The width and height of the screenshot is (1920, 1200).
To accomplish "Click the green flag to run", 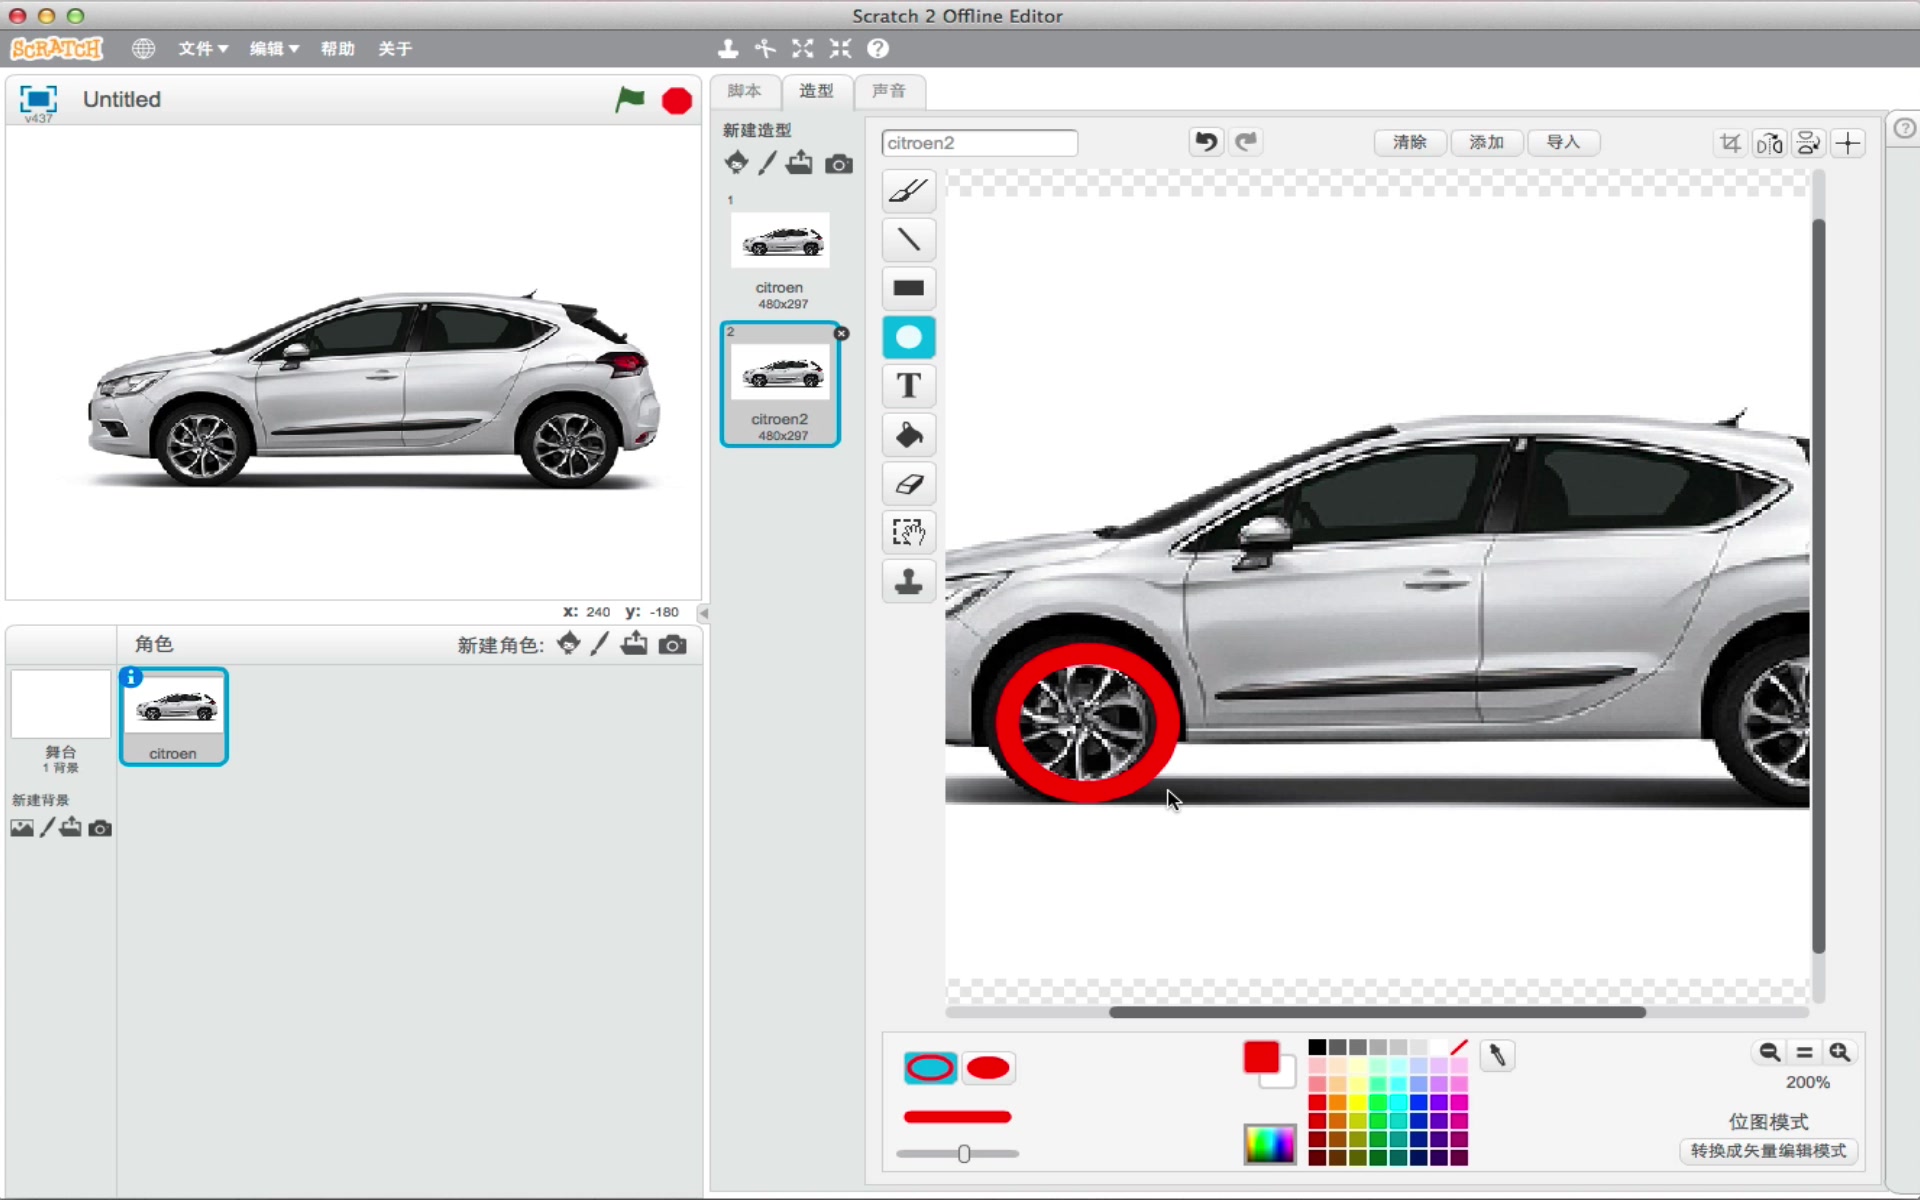I will click(x=630, y=100).
